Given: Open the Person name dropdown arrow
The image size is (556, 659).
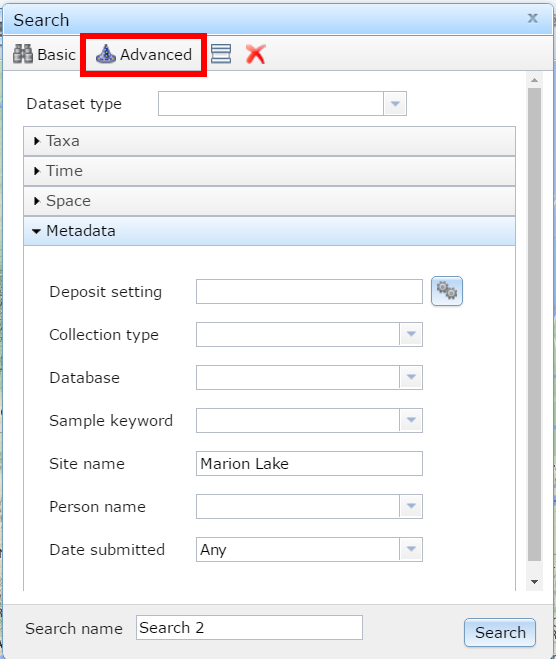Looking at the screenshot, I should click(411, 506).
